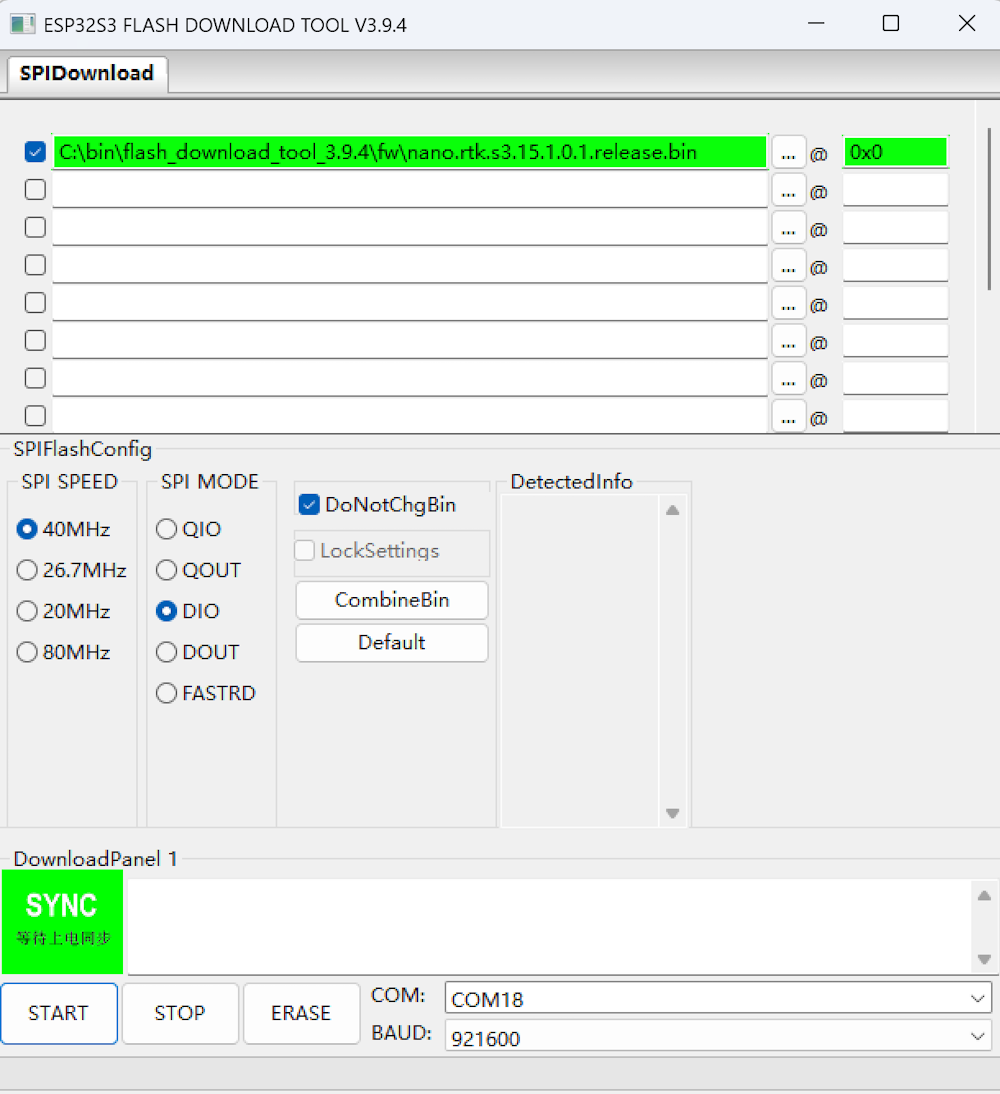Open file browser for first firmware row
This screenshot has height=1094, width=1000.
point(789,152)
